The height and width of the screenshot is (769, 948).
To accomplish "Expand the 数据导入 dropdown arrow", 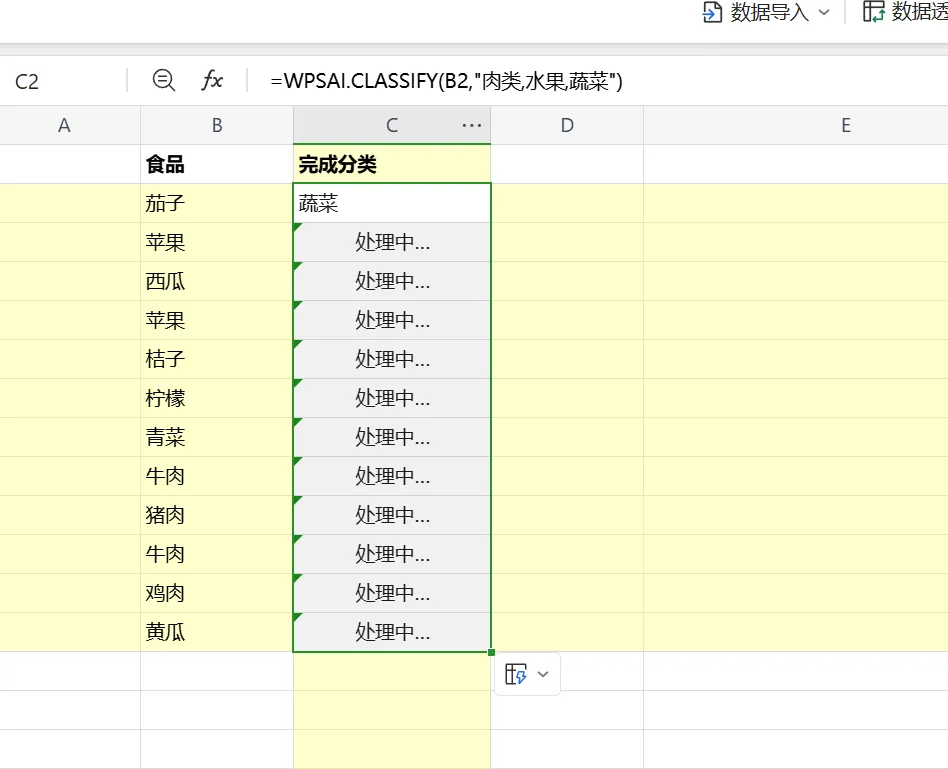I will 823,12.
